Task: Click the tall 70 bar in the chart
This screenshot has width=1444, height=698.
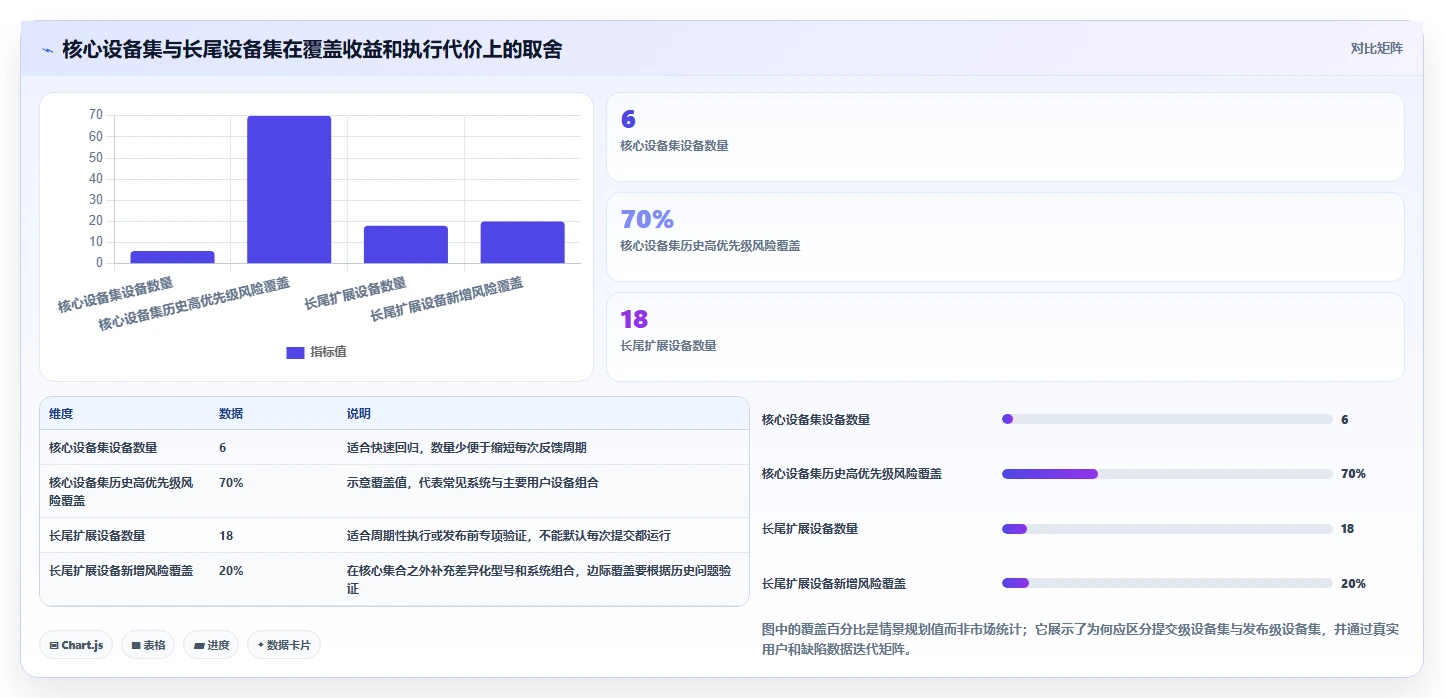Action: coord(289,190)
